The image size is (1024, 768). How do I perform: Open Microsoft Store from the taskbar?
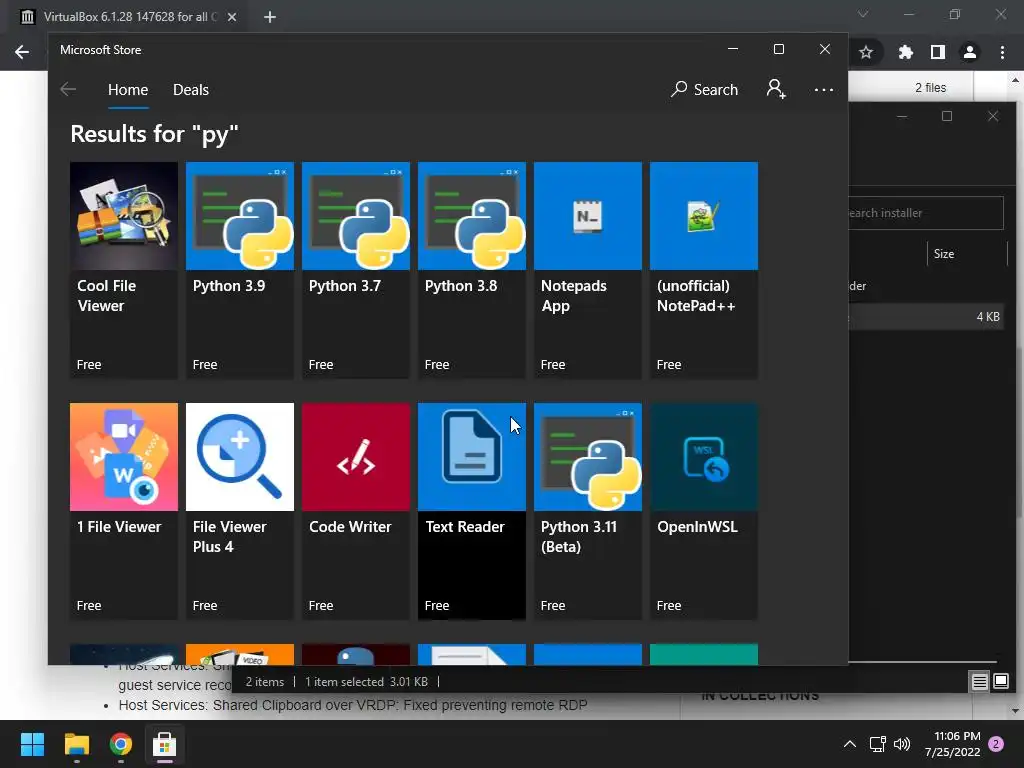point(165,744)
